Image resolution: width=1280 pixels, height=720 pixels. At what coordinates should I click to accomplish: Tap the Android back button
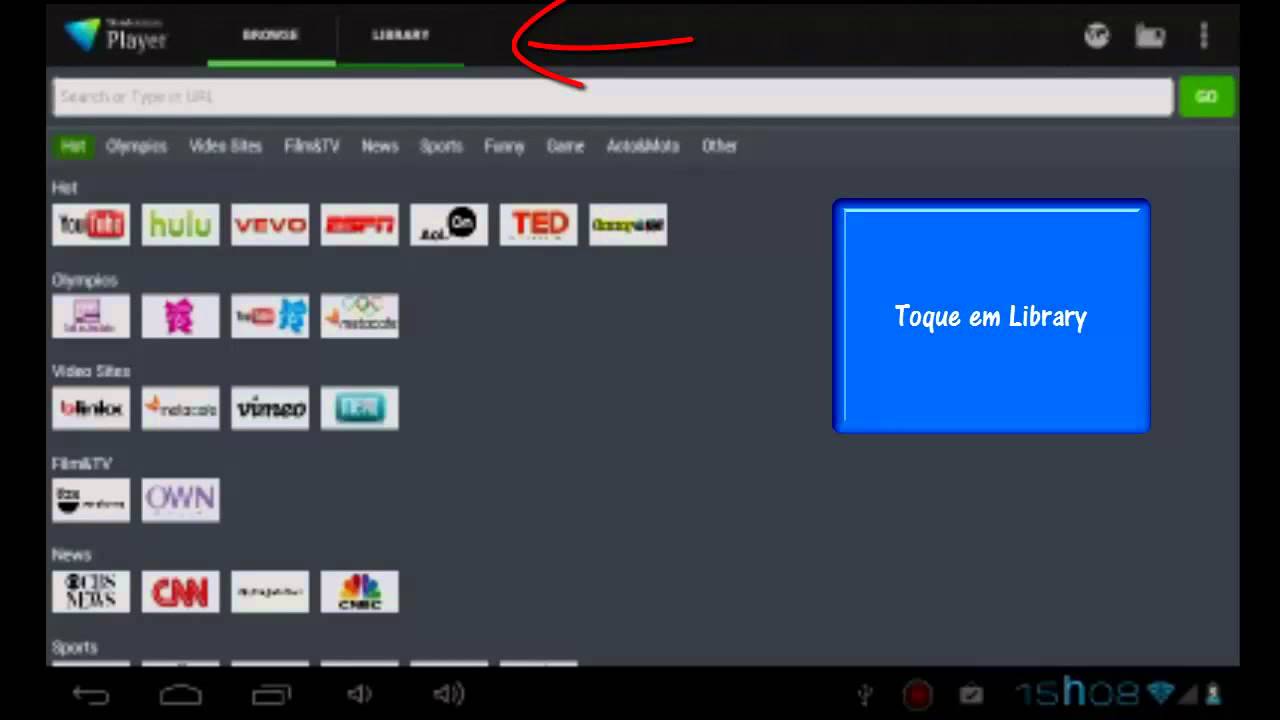(91, 694)
